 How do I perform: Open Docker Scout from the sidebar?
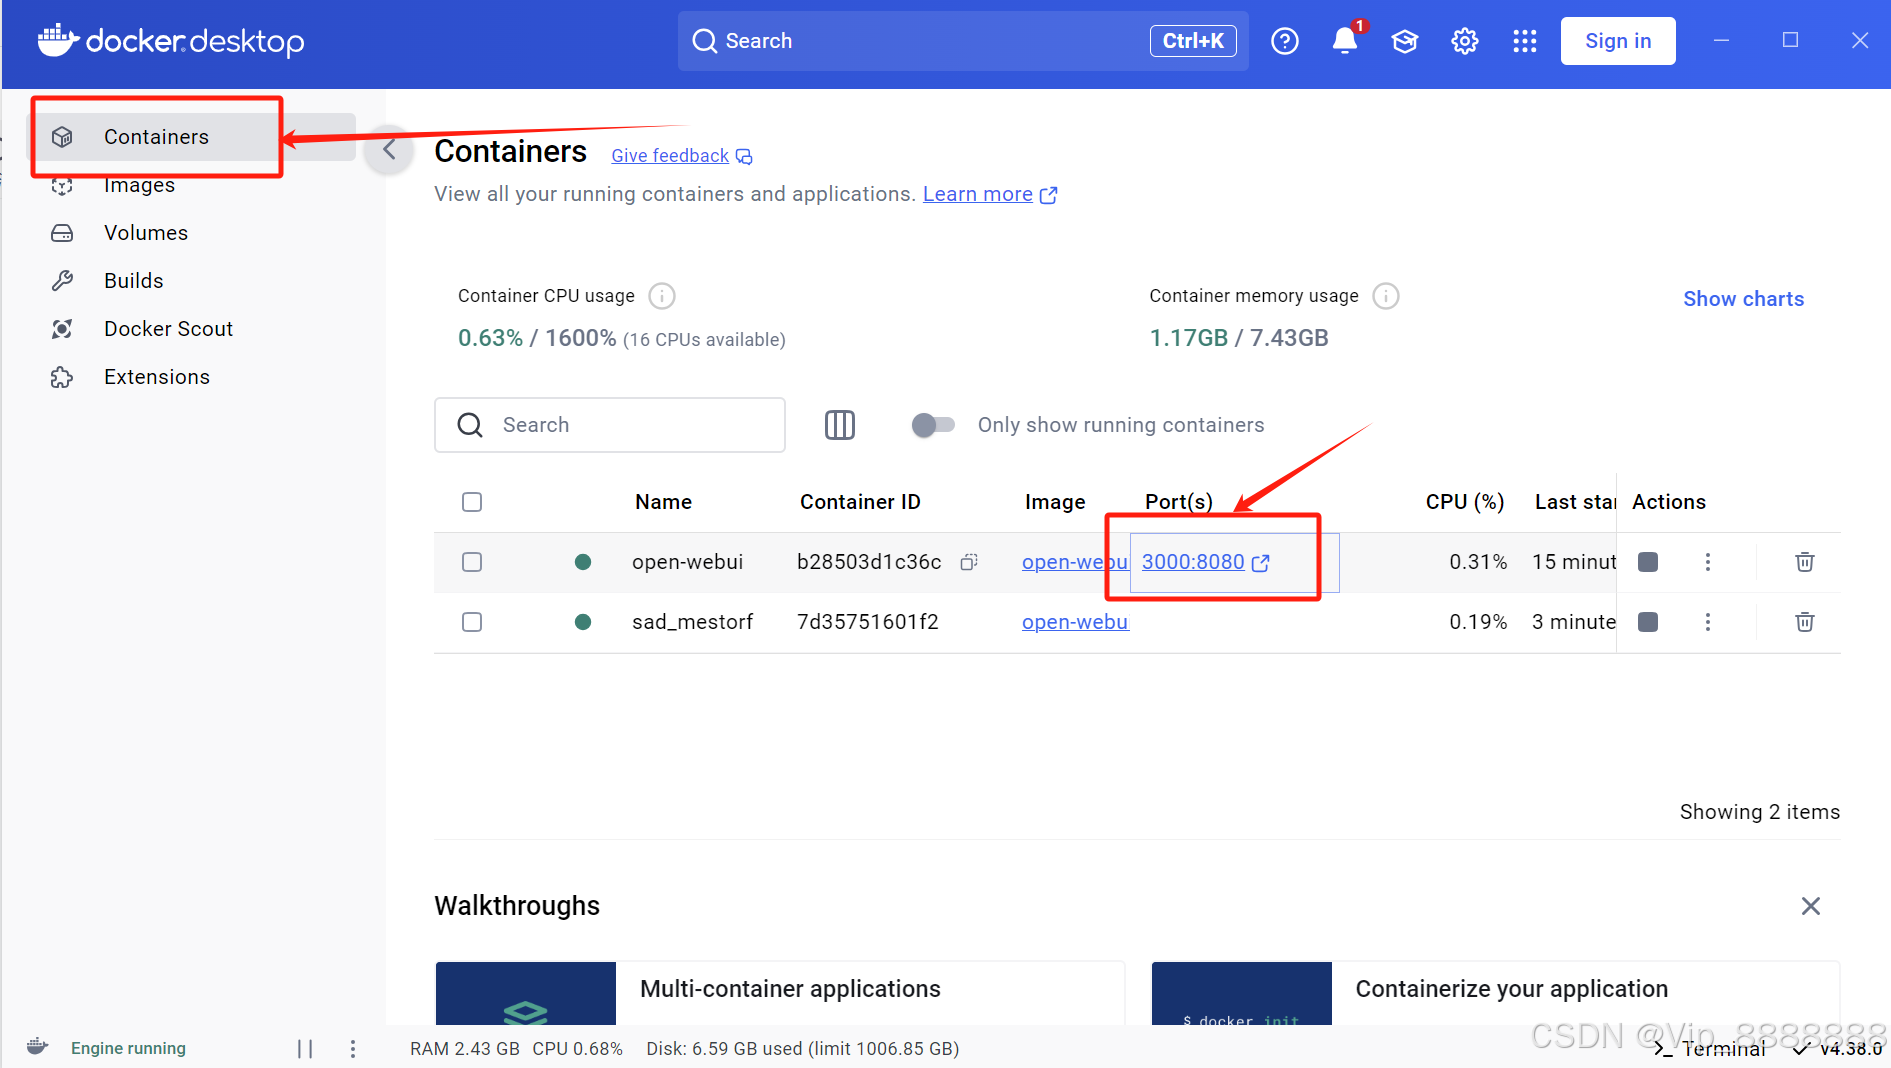click(x=168, y=328)
